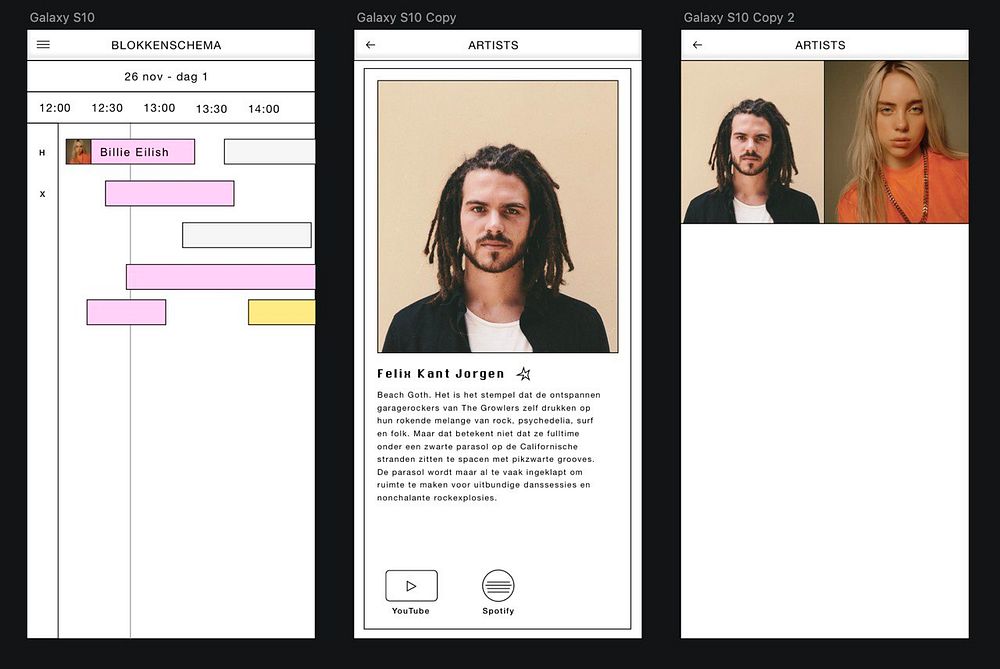Viewport: 1000px width, 669px height.
Task: Toggle favorite star next to Felix Kant Jorgen
Action: 524,374
